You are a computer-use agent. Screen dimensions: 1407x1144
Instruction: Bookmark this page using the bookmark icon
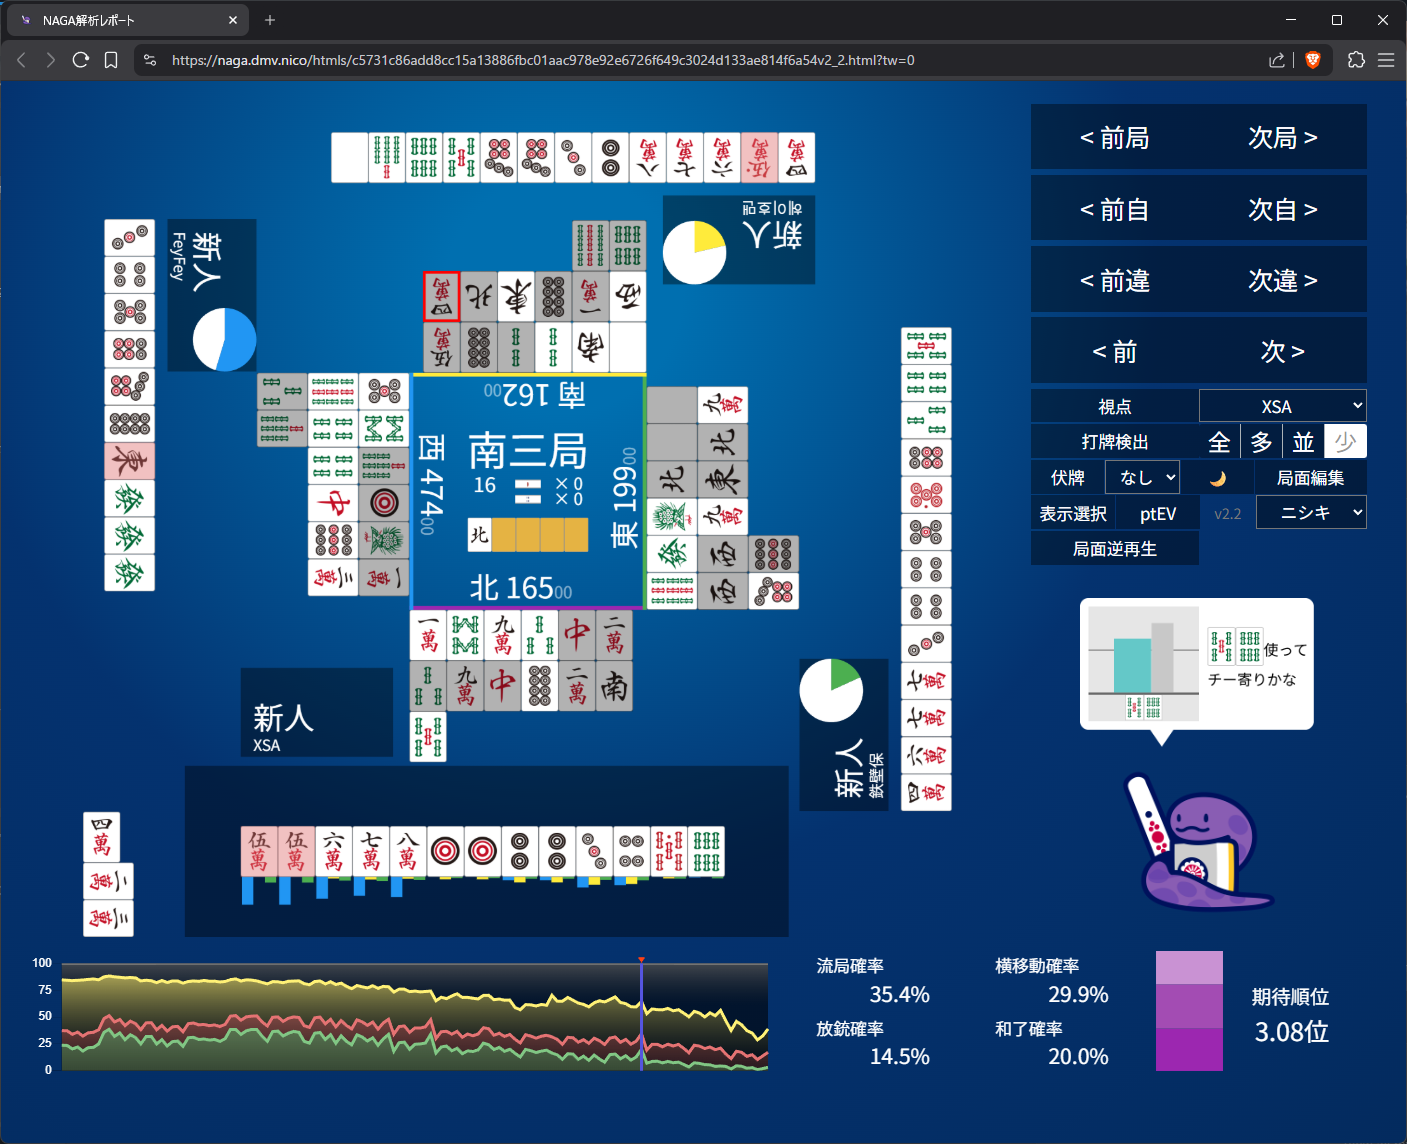click(111, 60)
